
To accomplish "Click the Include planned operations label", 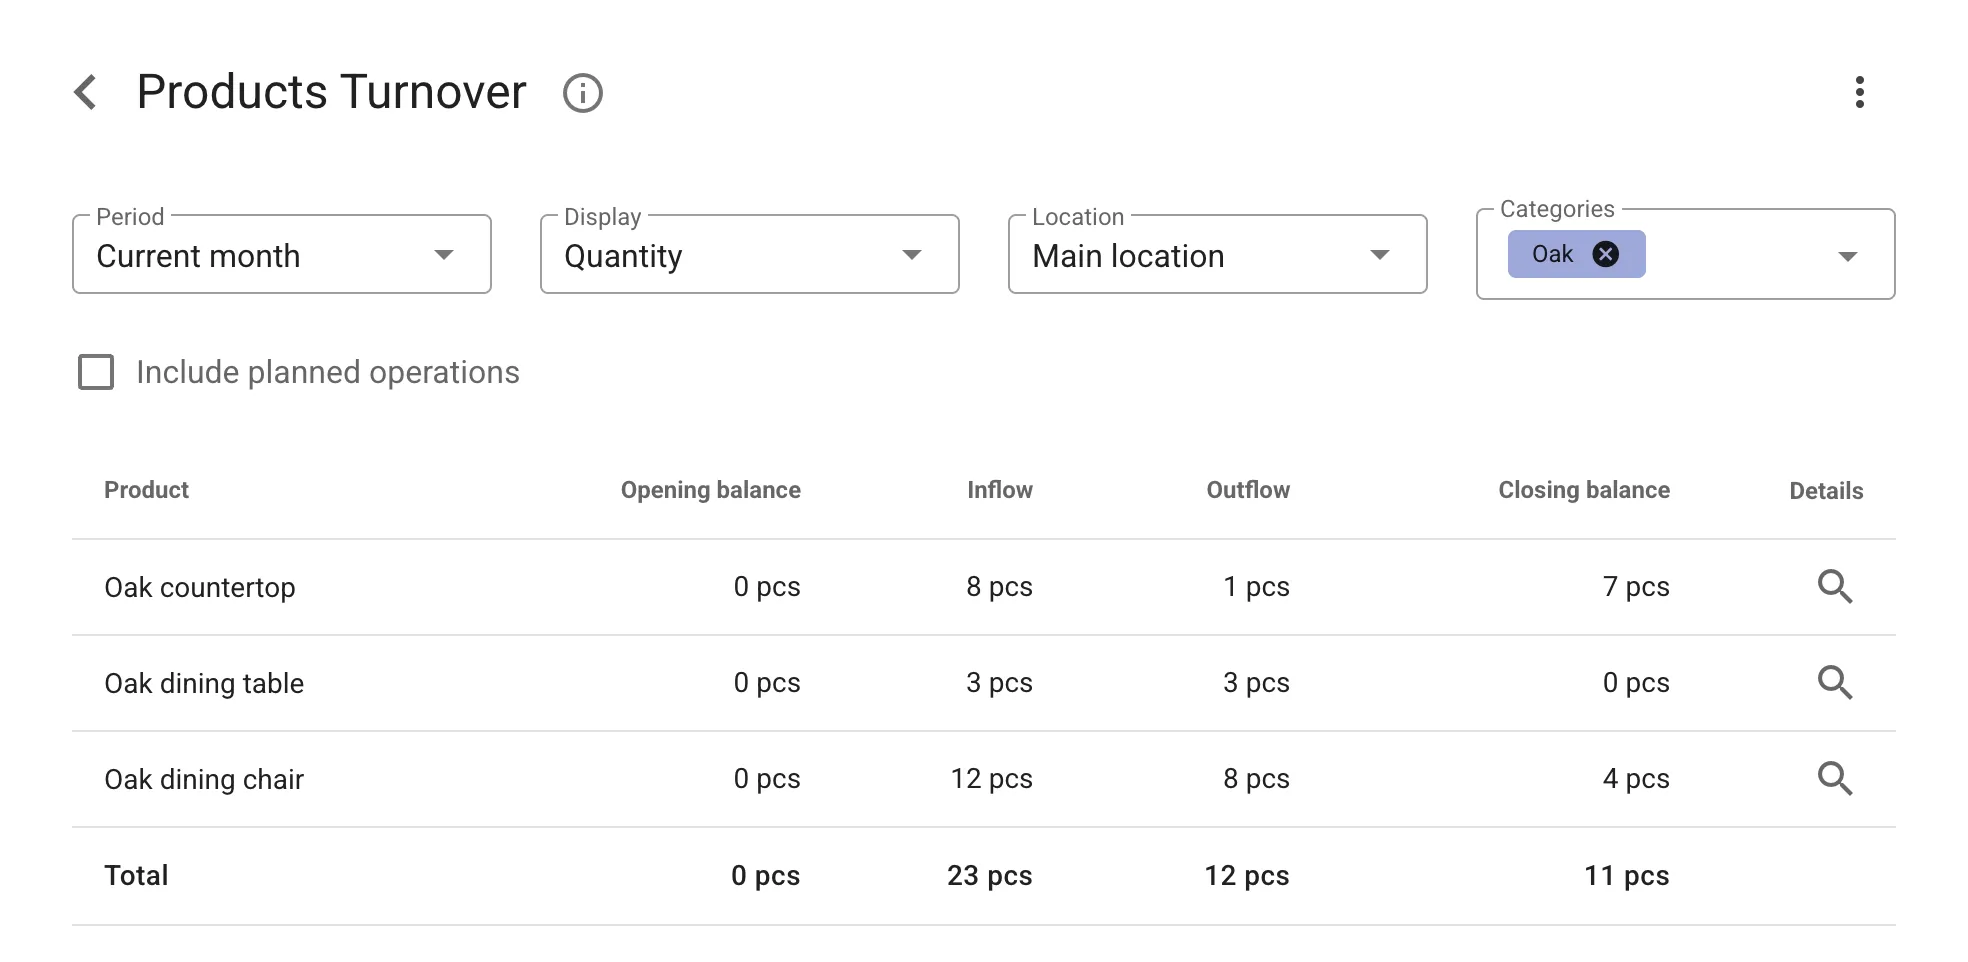I will pyautogui.click(x=327, y=372).
